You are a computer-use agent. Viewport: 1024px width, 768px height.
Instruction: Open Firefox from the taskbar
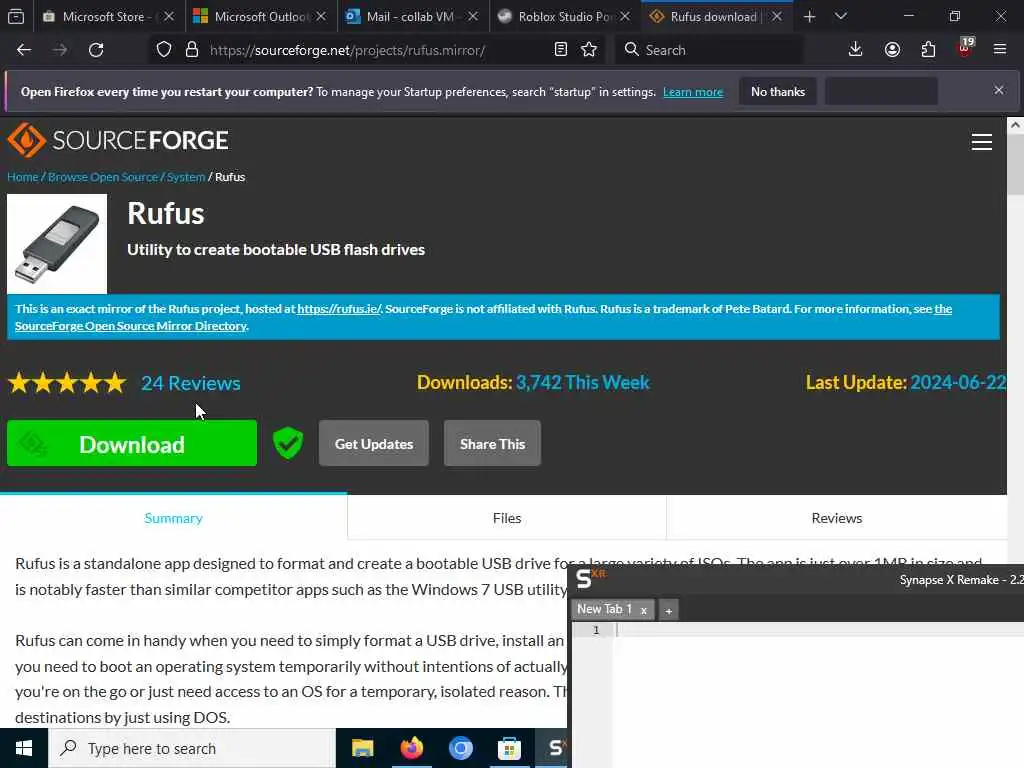(411, 748)
